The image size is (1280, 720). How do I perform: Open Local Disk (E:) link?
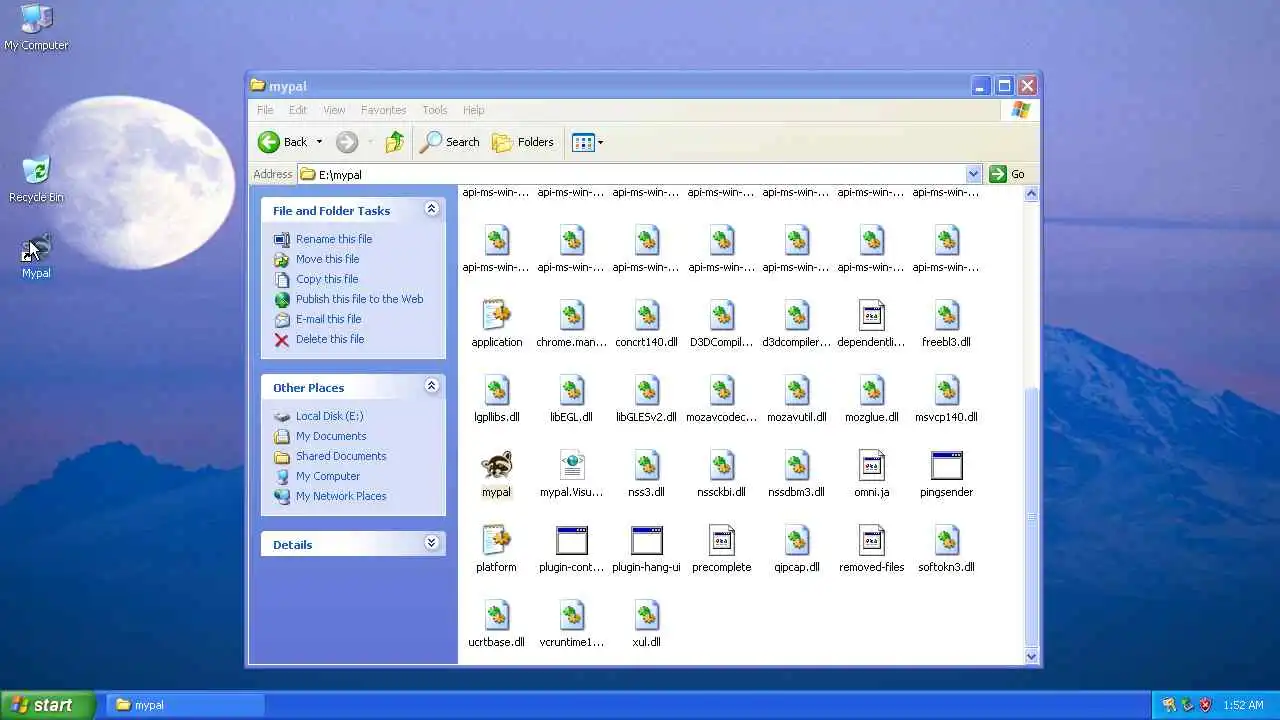pos(329,416)
